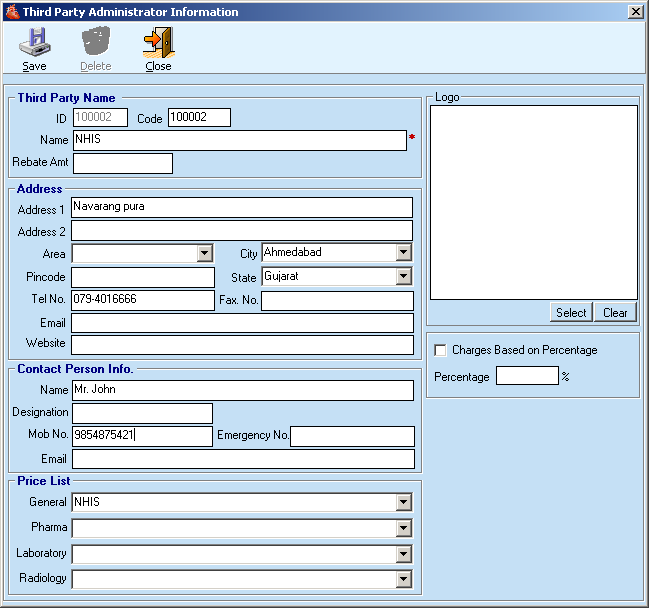Image resolution: width=649 pixels, height=608 pixels.
Task: Click the Close door icon in toolbar
Action: coord(158,42)
